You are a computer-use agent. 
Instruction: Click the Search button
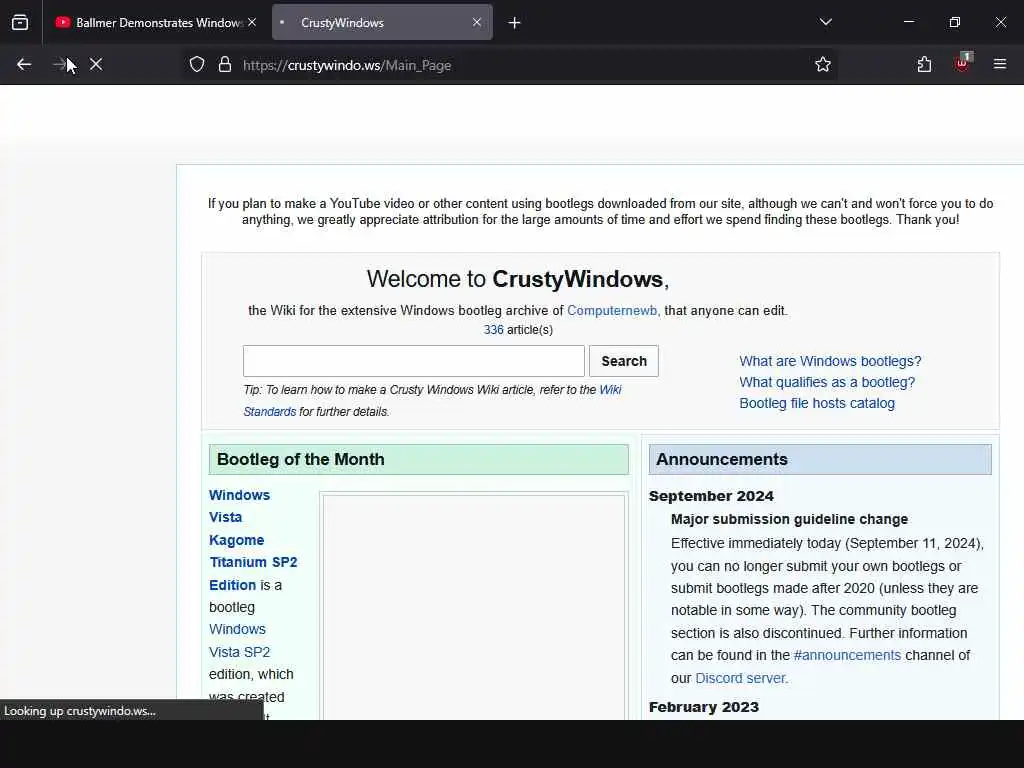click(x=624, y=361)
